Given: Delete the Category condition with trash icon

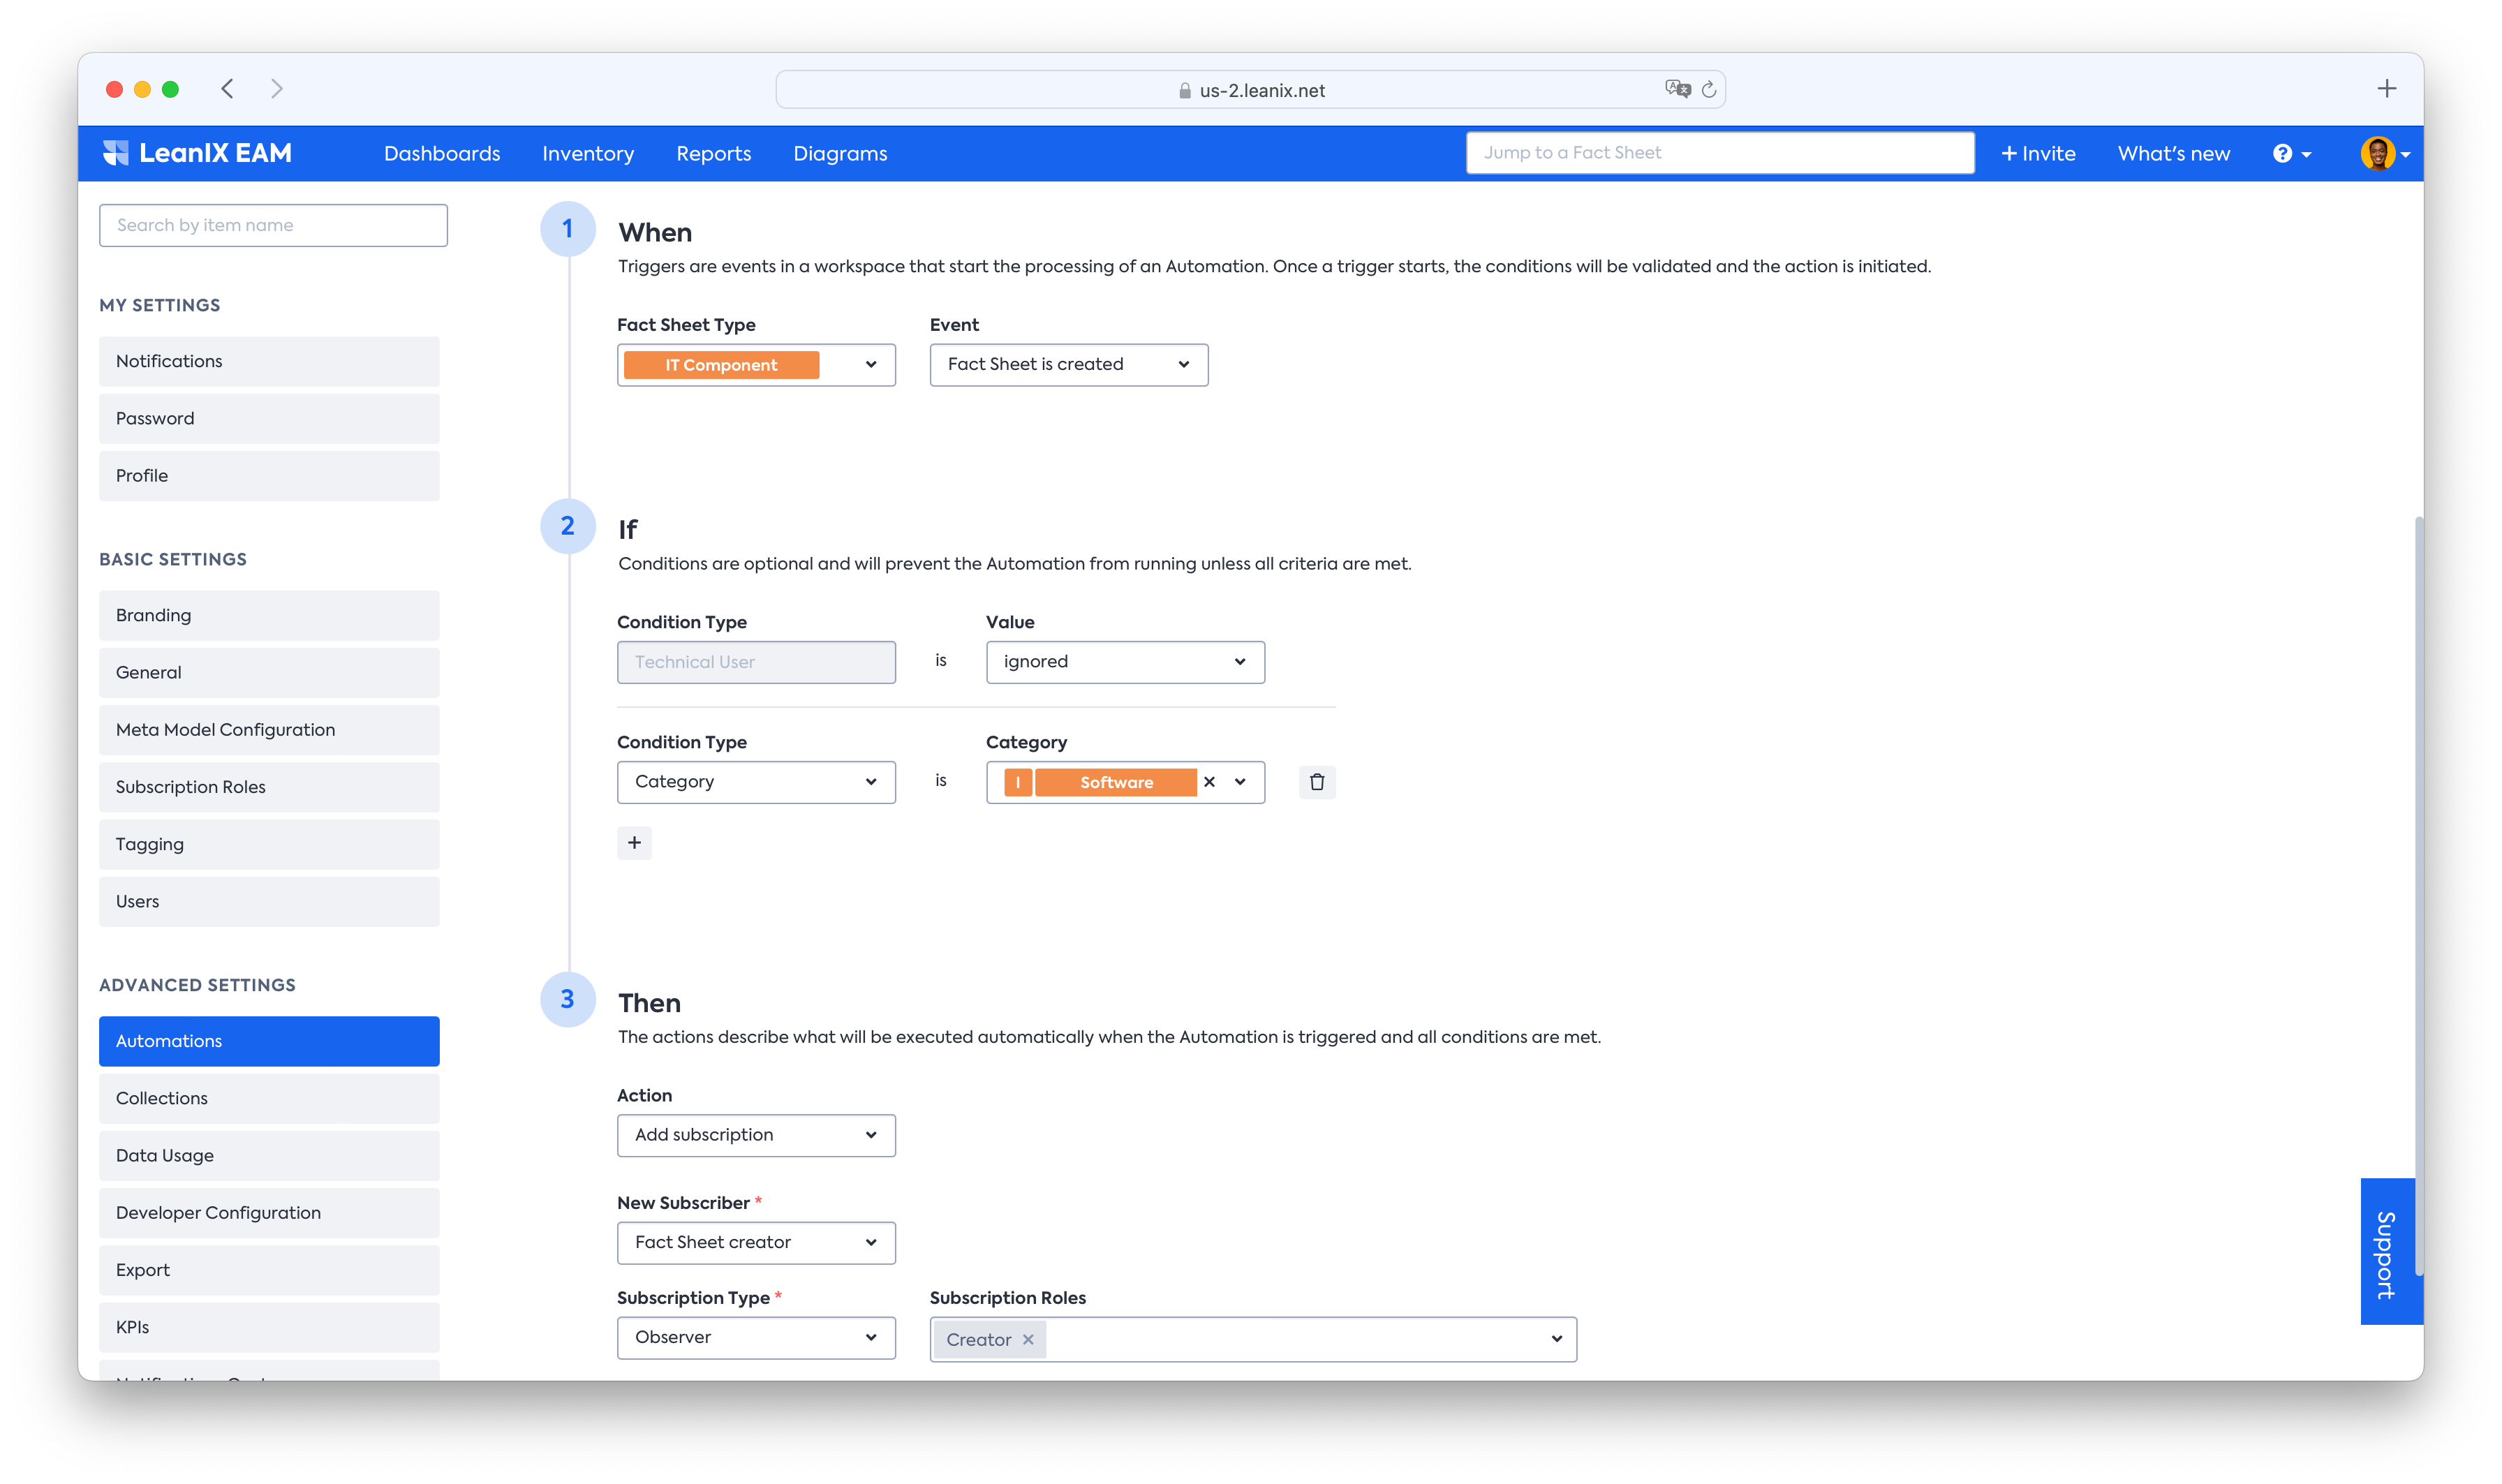Looking at the screenshot, I should pyautogui.click(x=1317, y=782).
